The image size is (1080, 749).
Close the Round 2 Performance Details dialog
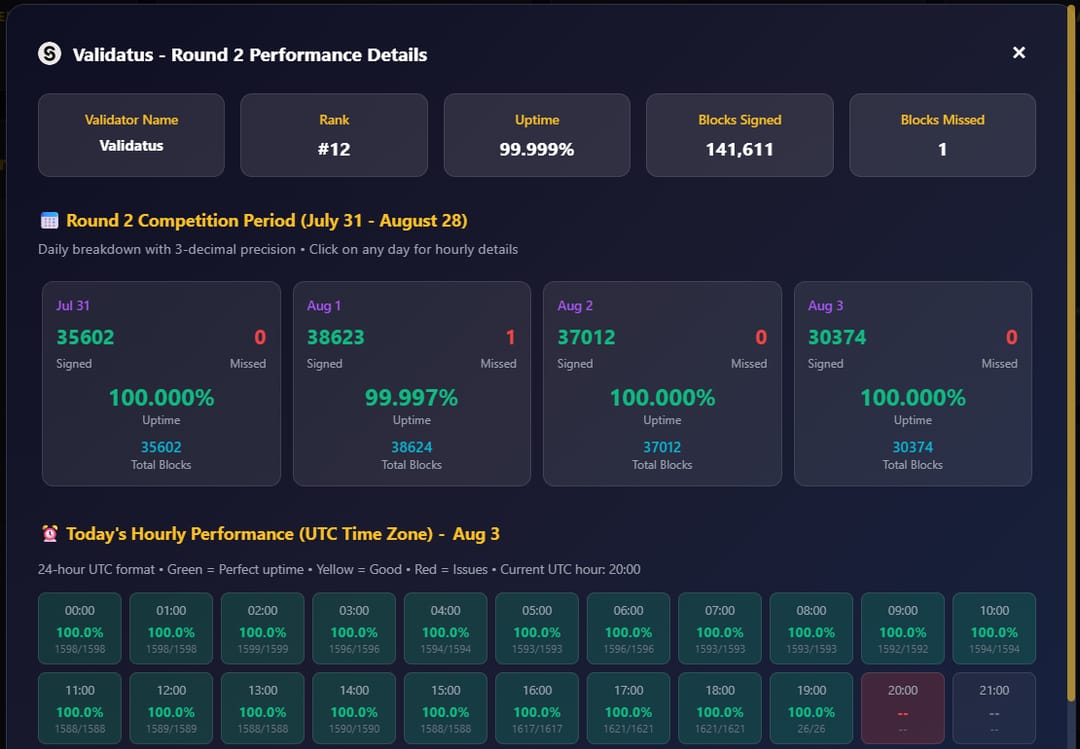[1018, 52]
